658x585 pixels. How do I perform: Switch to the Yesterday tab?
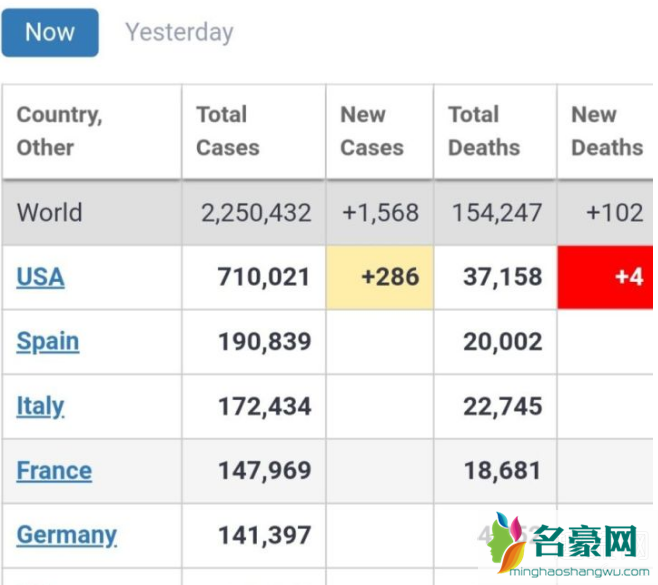pyautogui.click(x=179, y=33)
